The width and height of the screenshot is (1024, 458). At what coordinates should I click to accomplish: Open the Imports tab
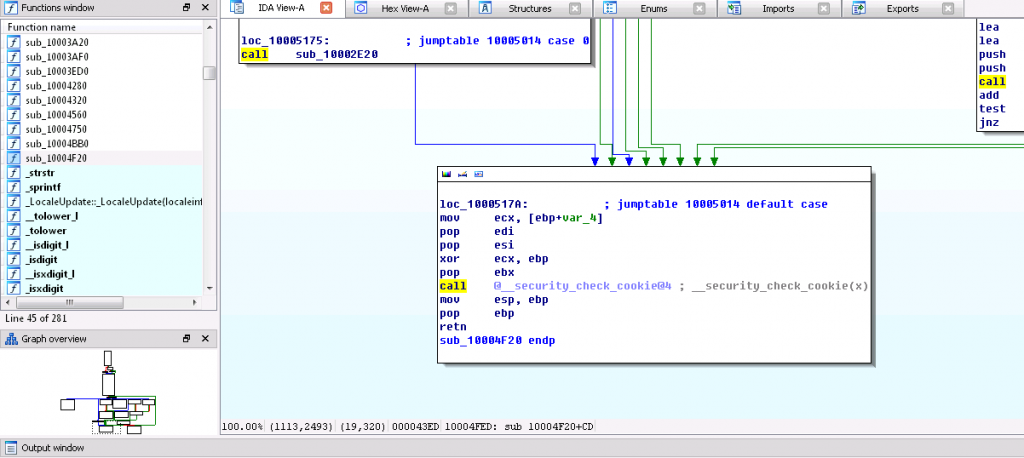778,8
